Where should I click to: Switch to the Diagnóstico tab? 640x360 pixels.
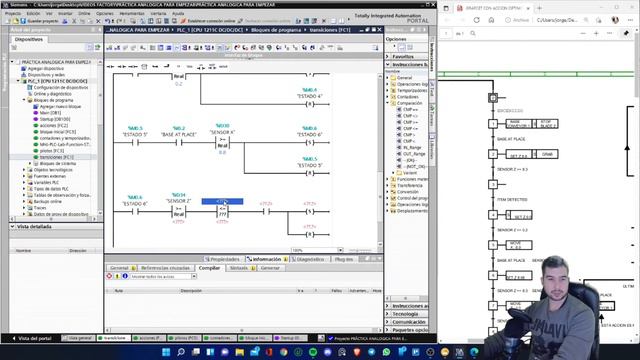pos(308,259)
